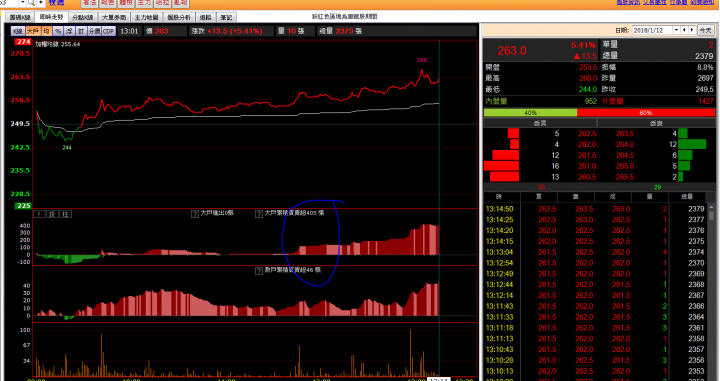Open the date picker dropdown arrow

click(676, 30)
